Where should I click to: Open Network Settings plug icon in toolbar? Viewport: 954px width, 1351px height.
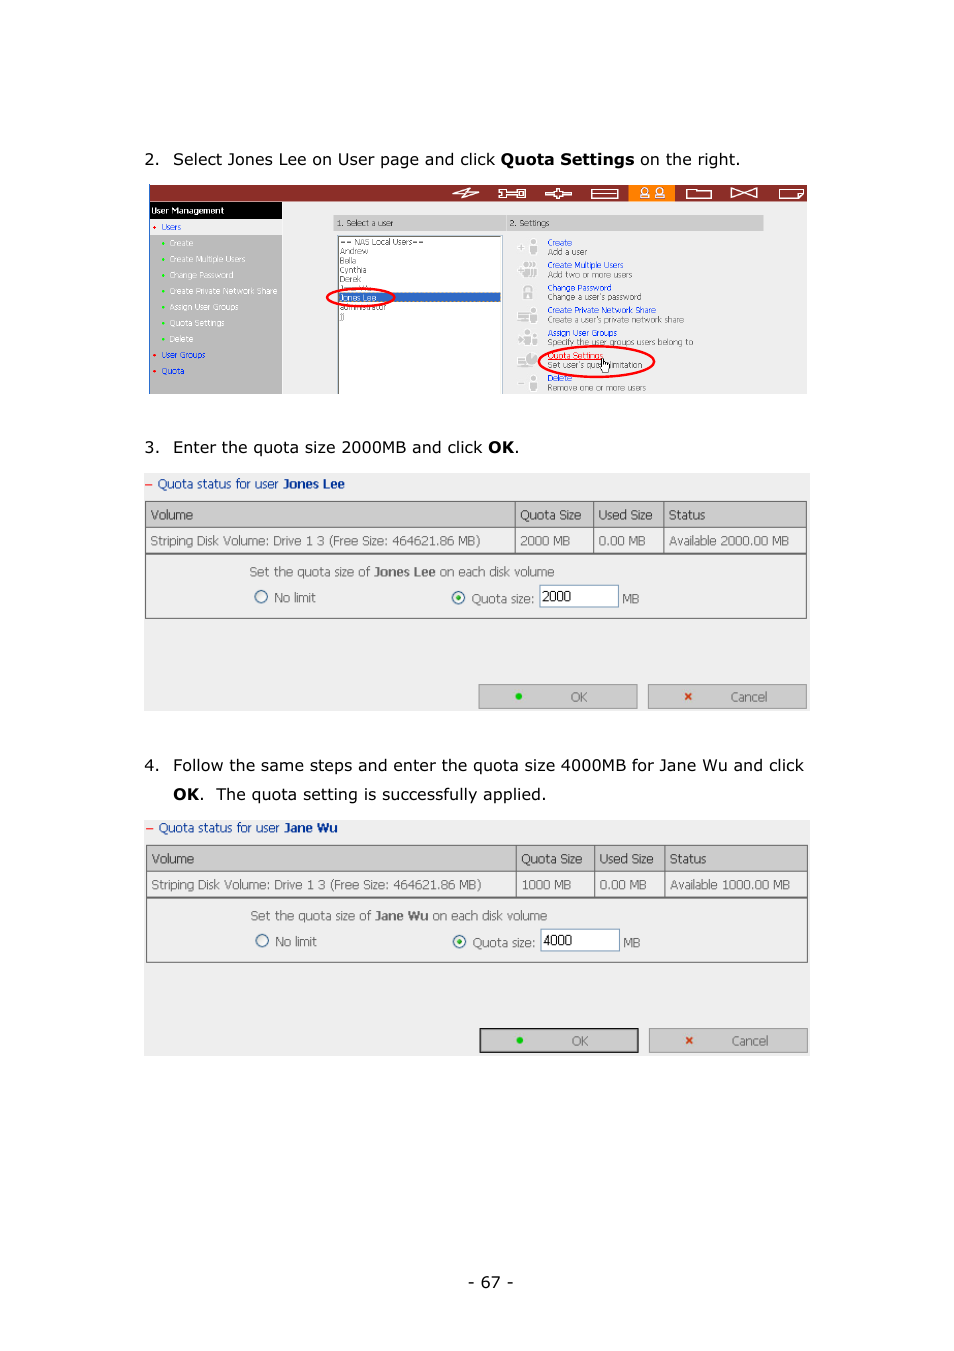click(x=558, y=193)
